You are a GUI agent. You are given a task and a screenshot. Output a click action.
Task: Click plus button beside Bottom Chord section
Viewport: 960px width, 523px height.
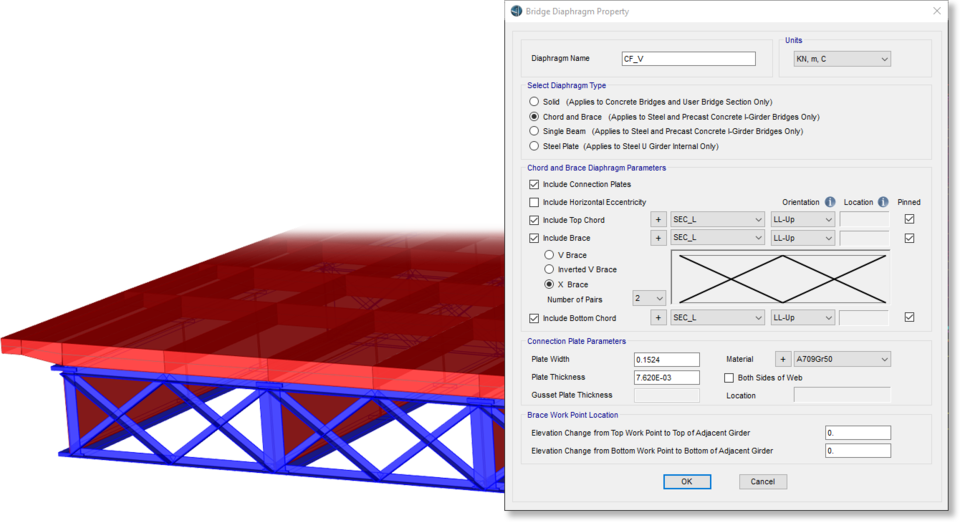pos(658,318)
